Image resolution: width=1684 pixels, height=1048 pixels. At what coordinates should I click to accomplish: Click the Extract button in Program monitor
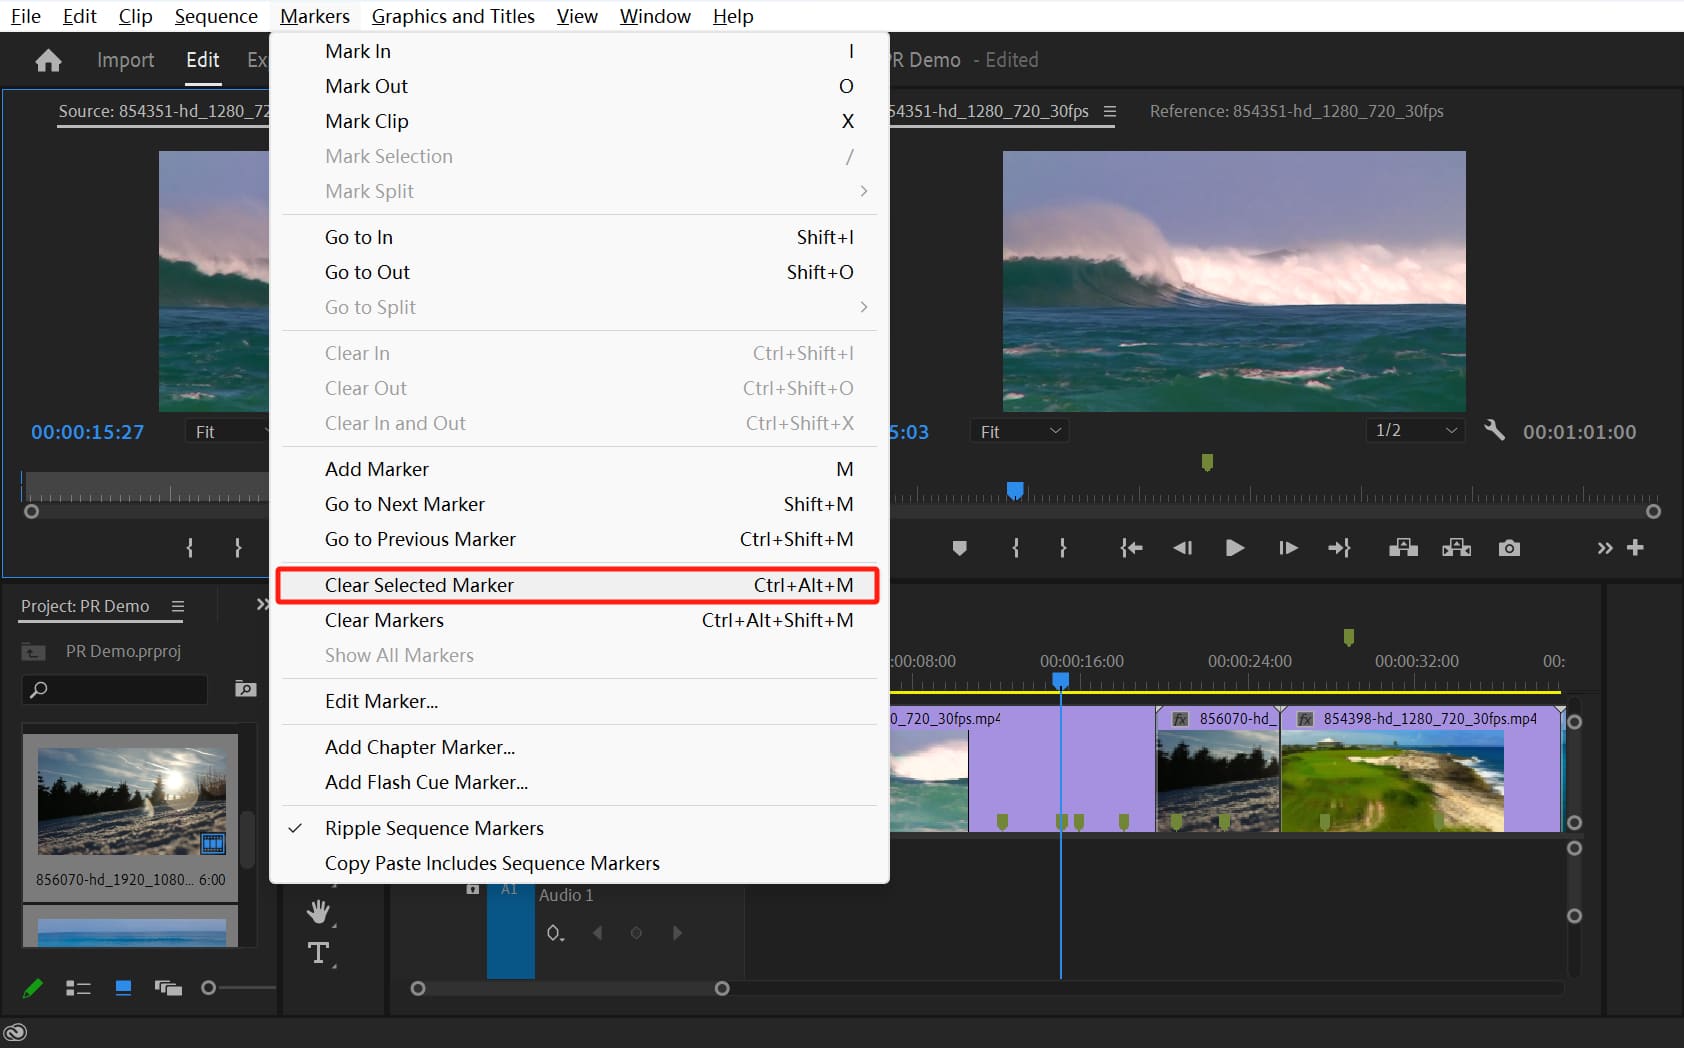(x=1456, y=548)
